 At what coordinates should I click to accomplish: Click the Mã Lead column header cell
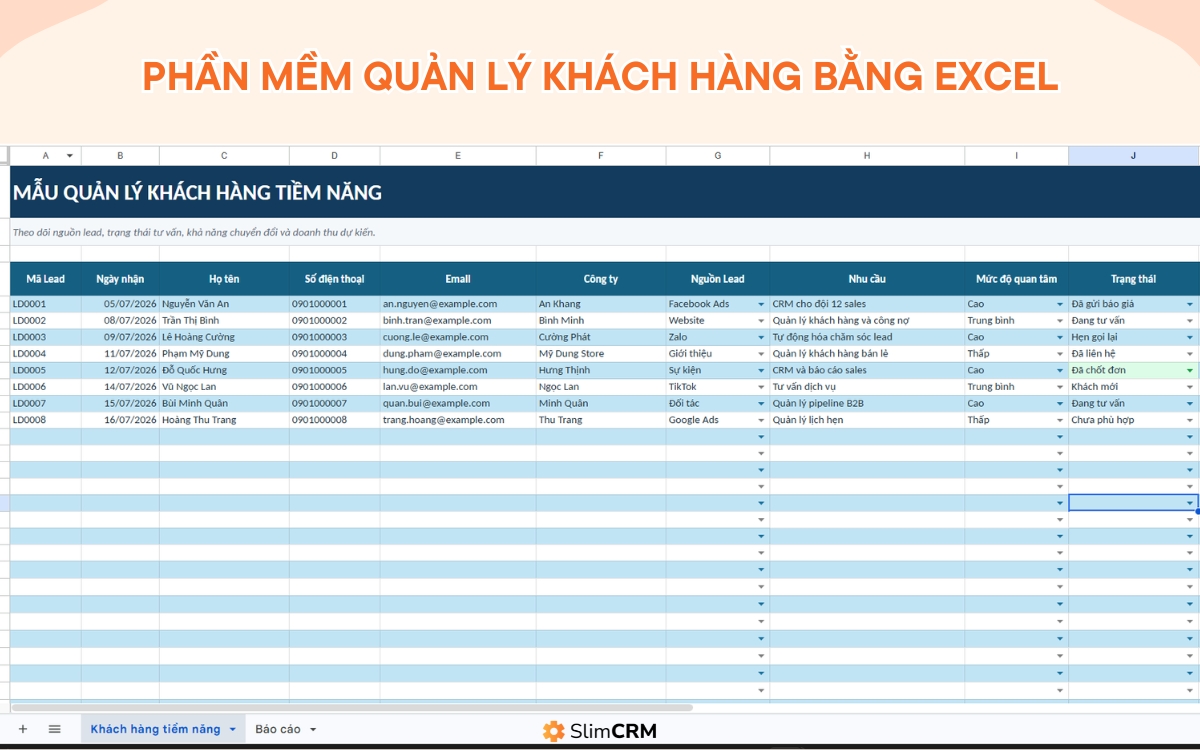pos(46,279)
